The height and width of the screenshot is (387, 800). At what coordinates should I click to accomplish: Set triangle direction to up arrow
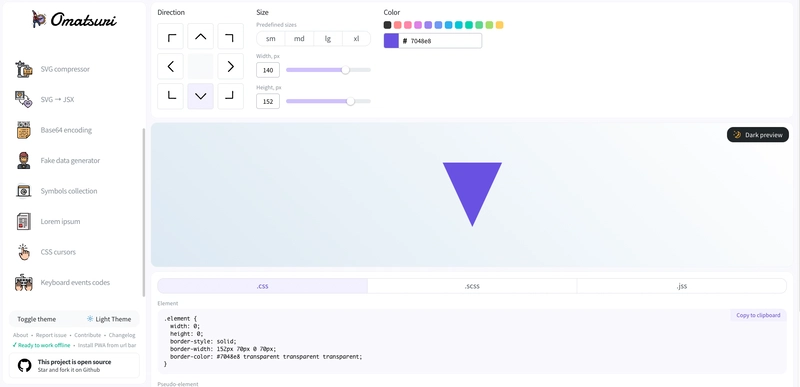[201, 36]
